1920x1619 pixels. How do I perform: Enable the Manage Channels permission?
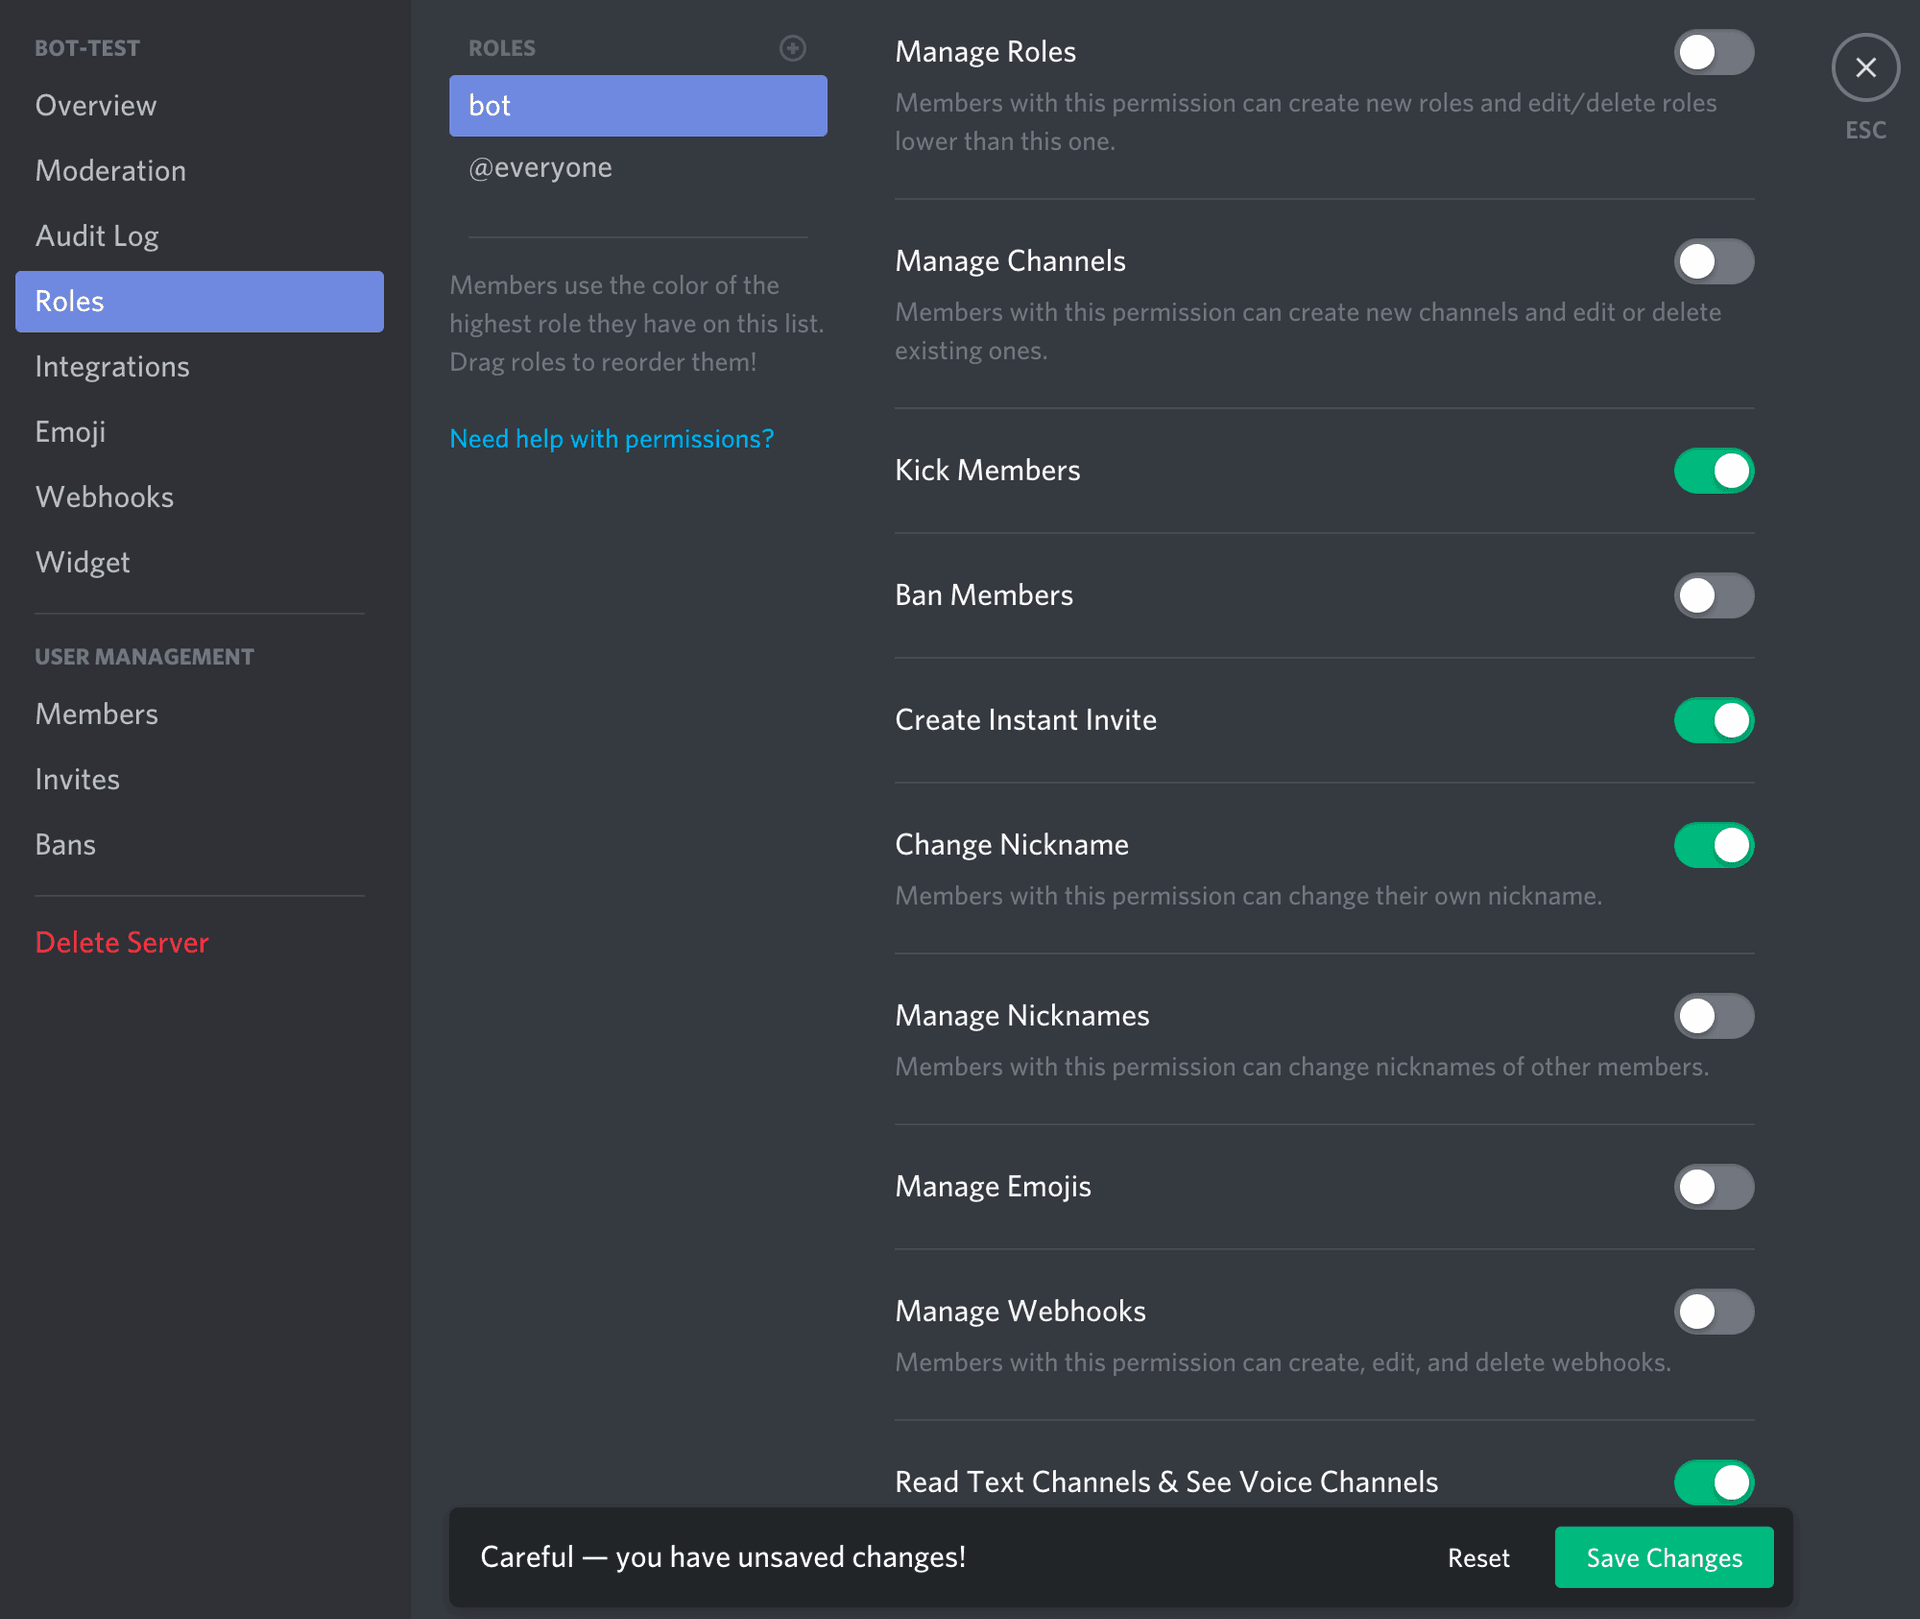[1714, 261]
